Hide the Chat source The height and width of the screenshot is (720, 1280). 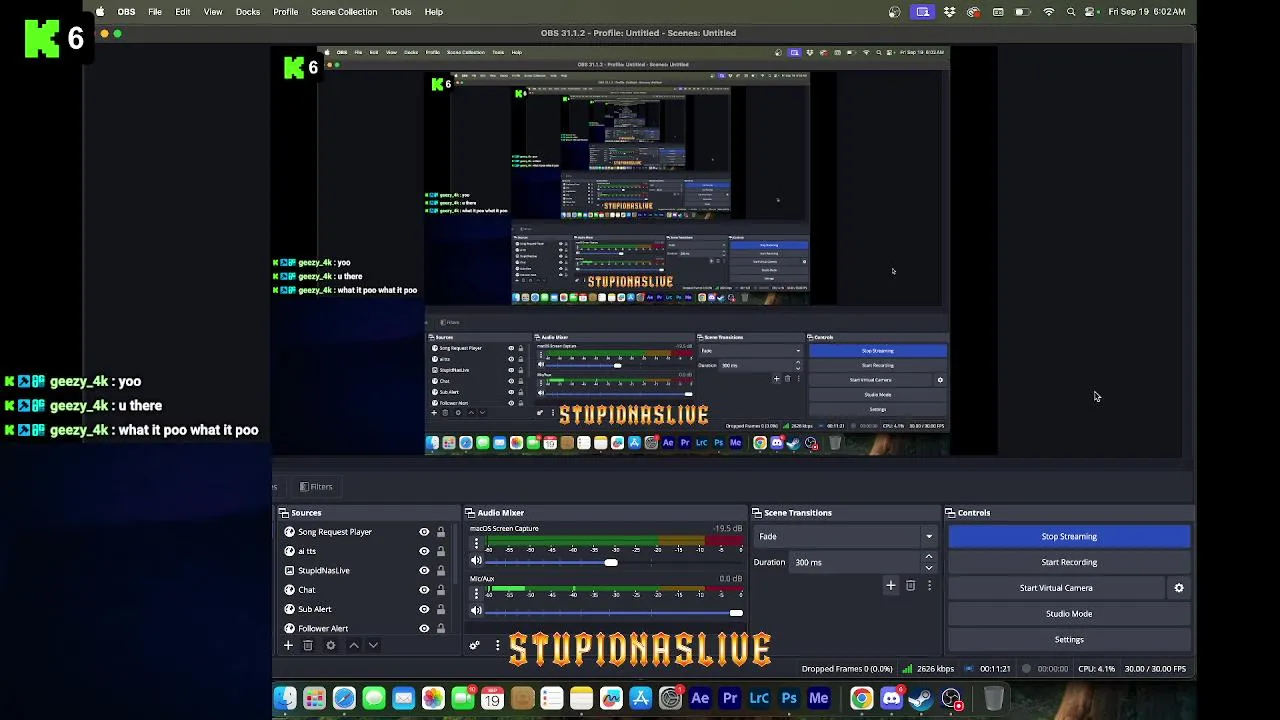[424, 590]
